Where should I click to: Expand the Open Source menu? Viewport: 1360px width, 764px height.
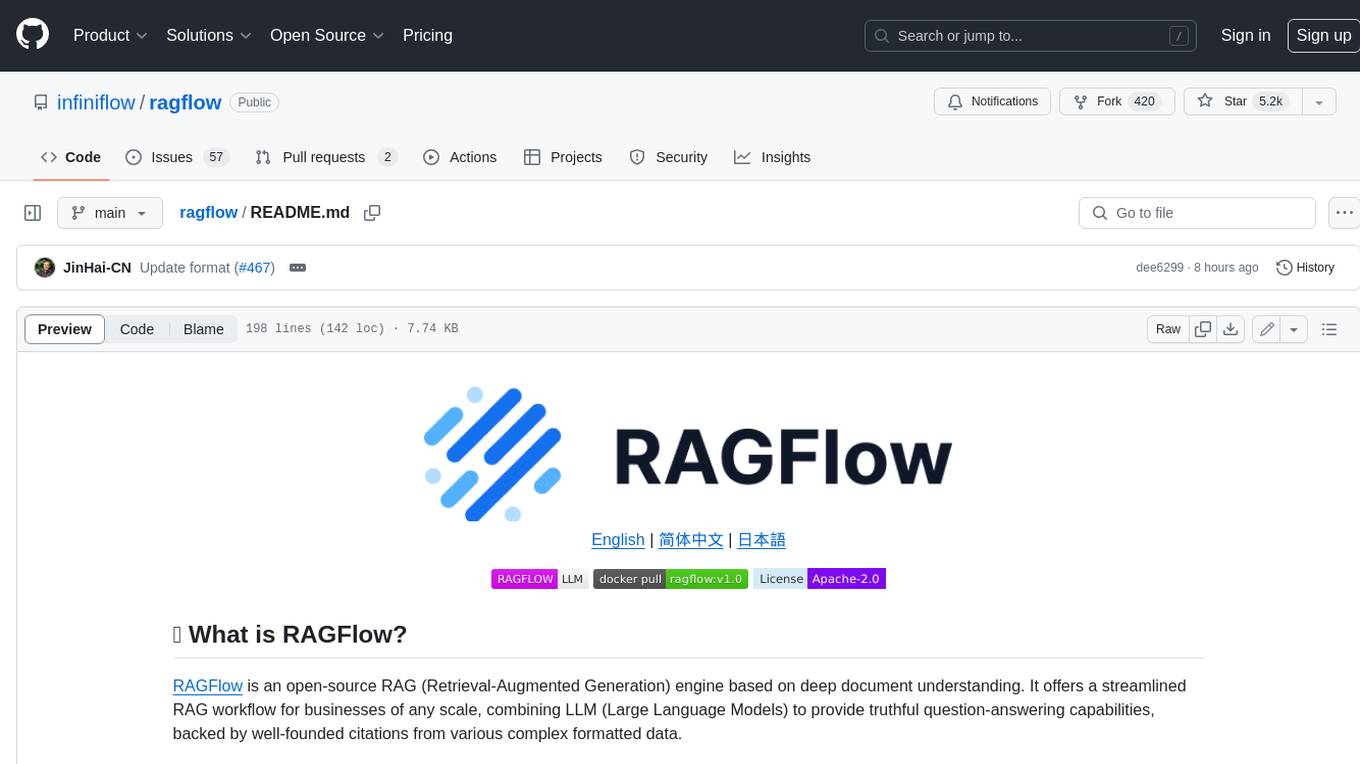coord(327,35)
